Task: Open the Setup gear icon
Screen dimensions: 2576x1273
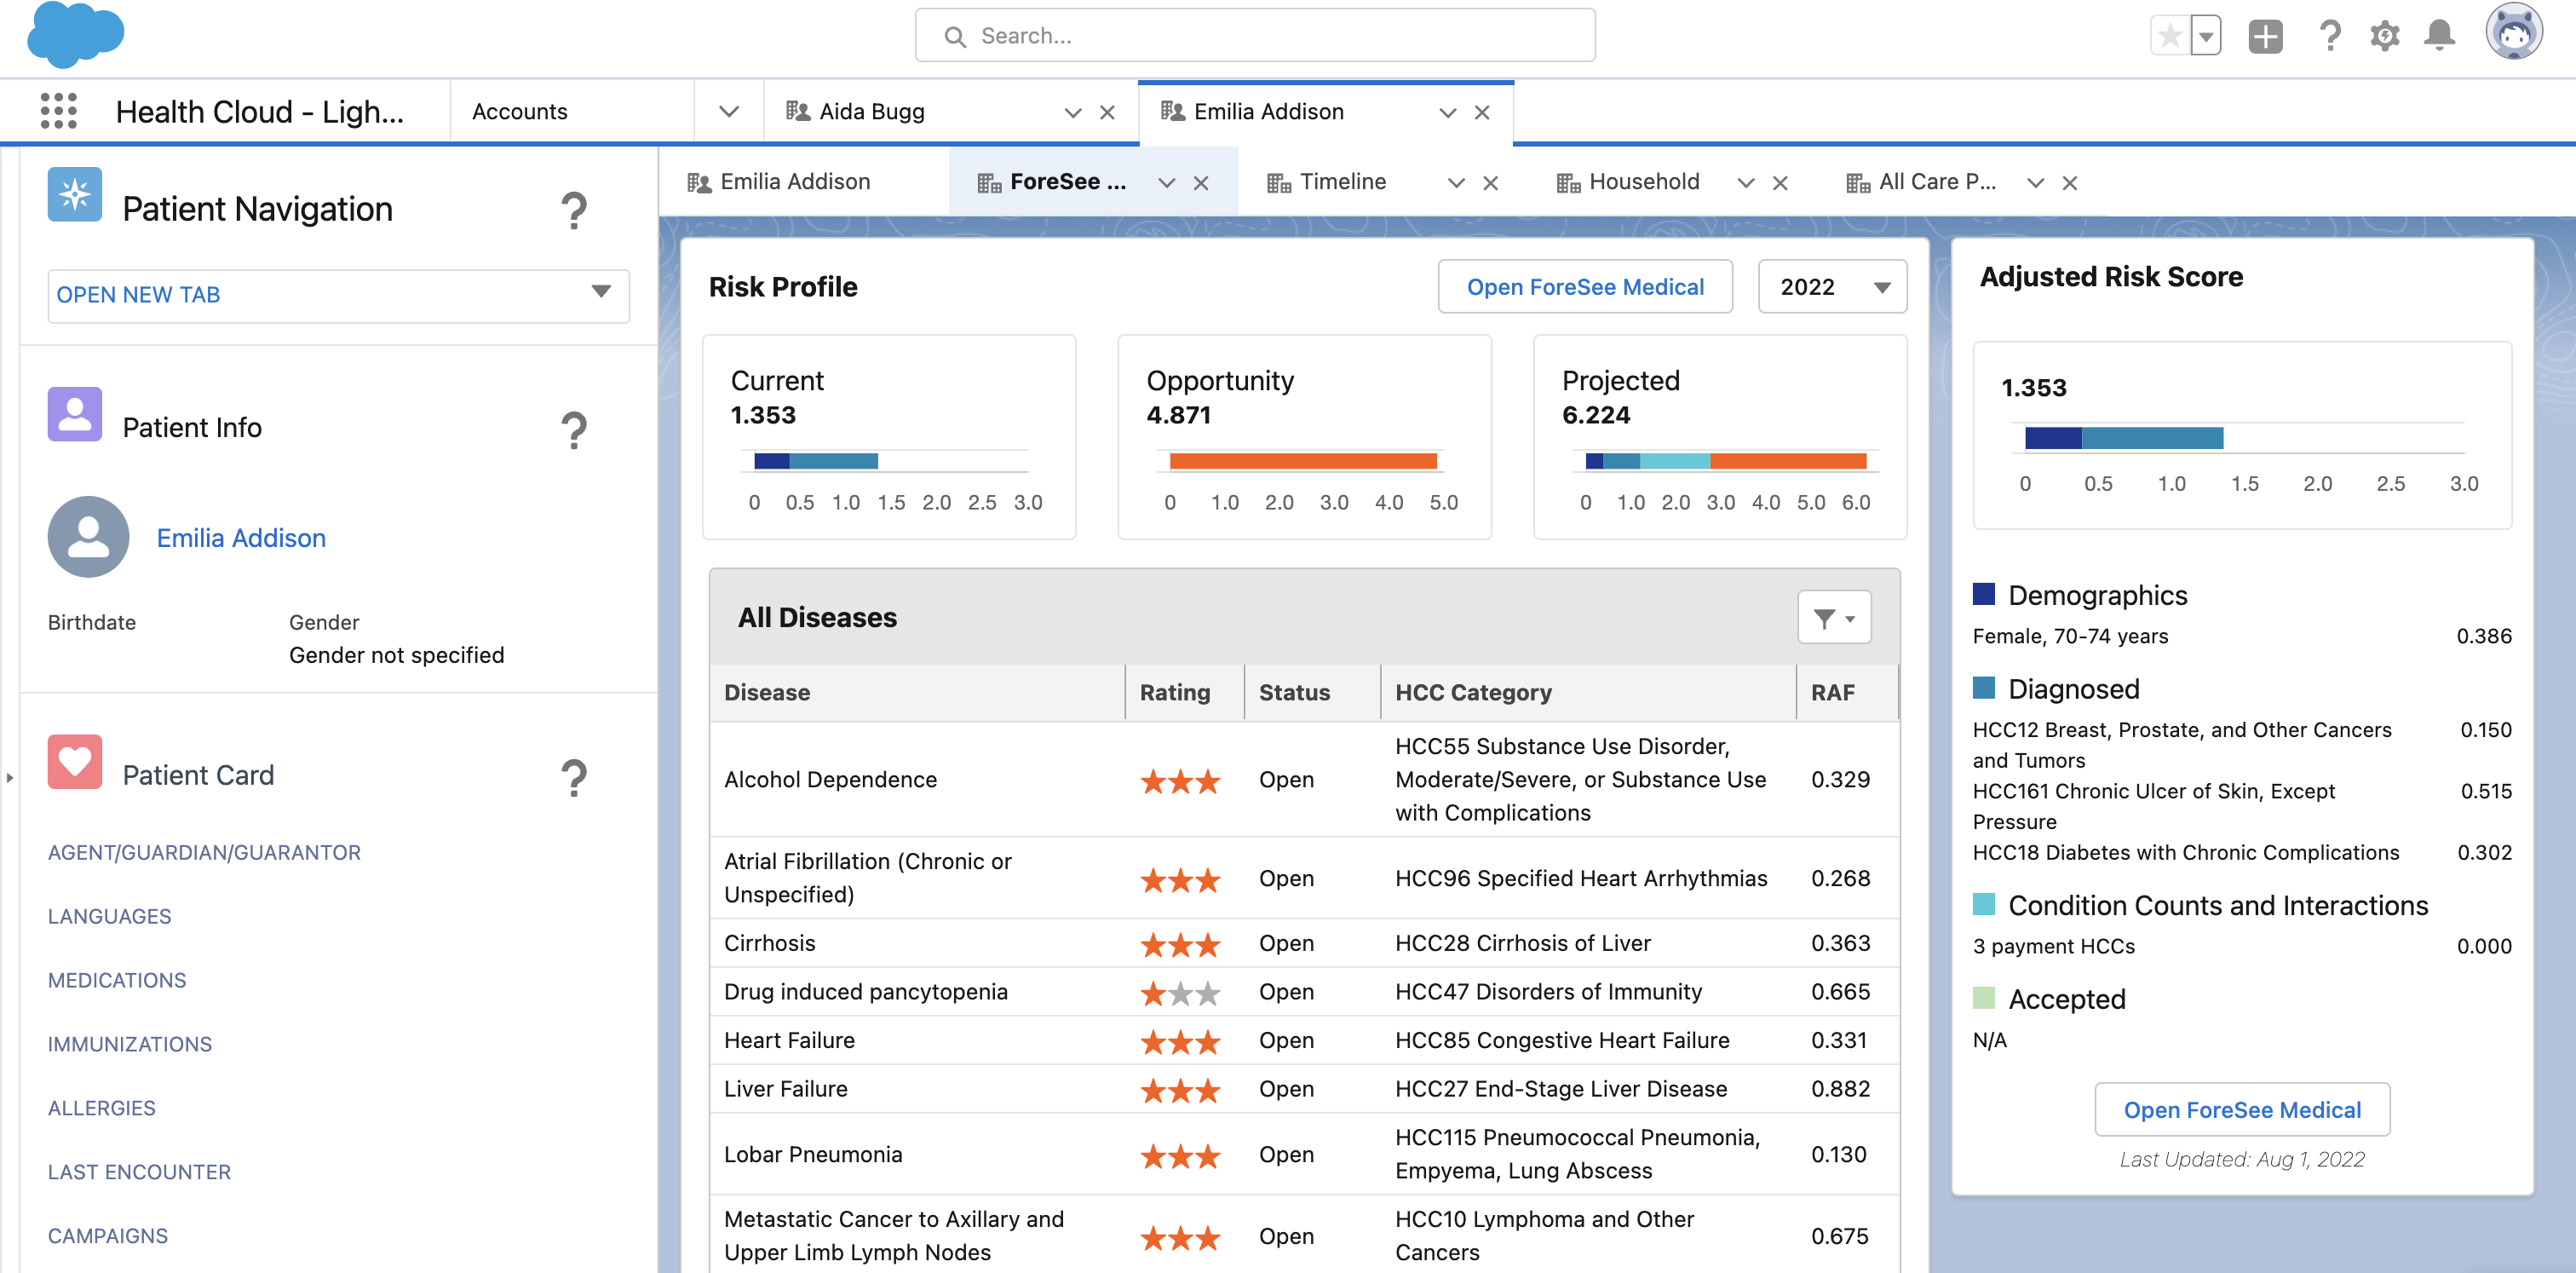Action: (2384, 36)
